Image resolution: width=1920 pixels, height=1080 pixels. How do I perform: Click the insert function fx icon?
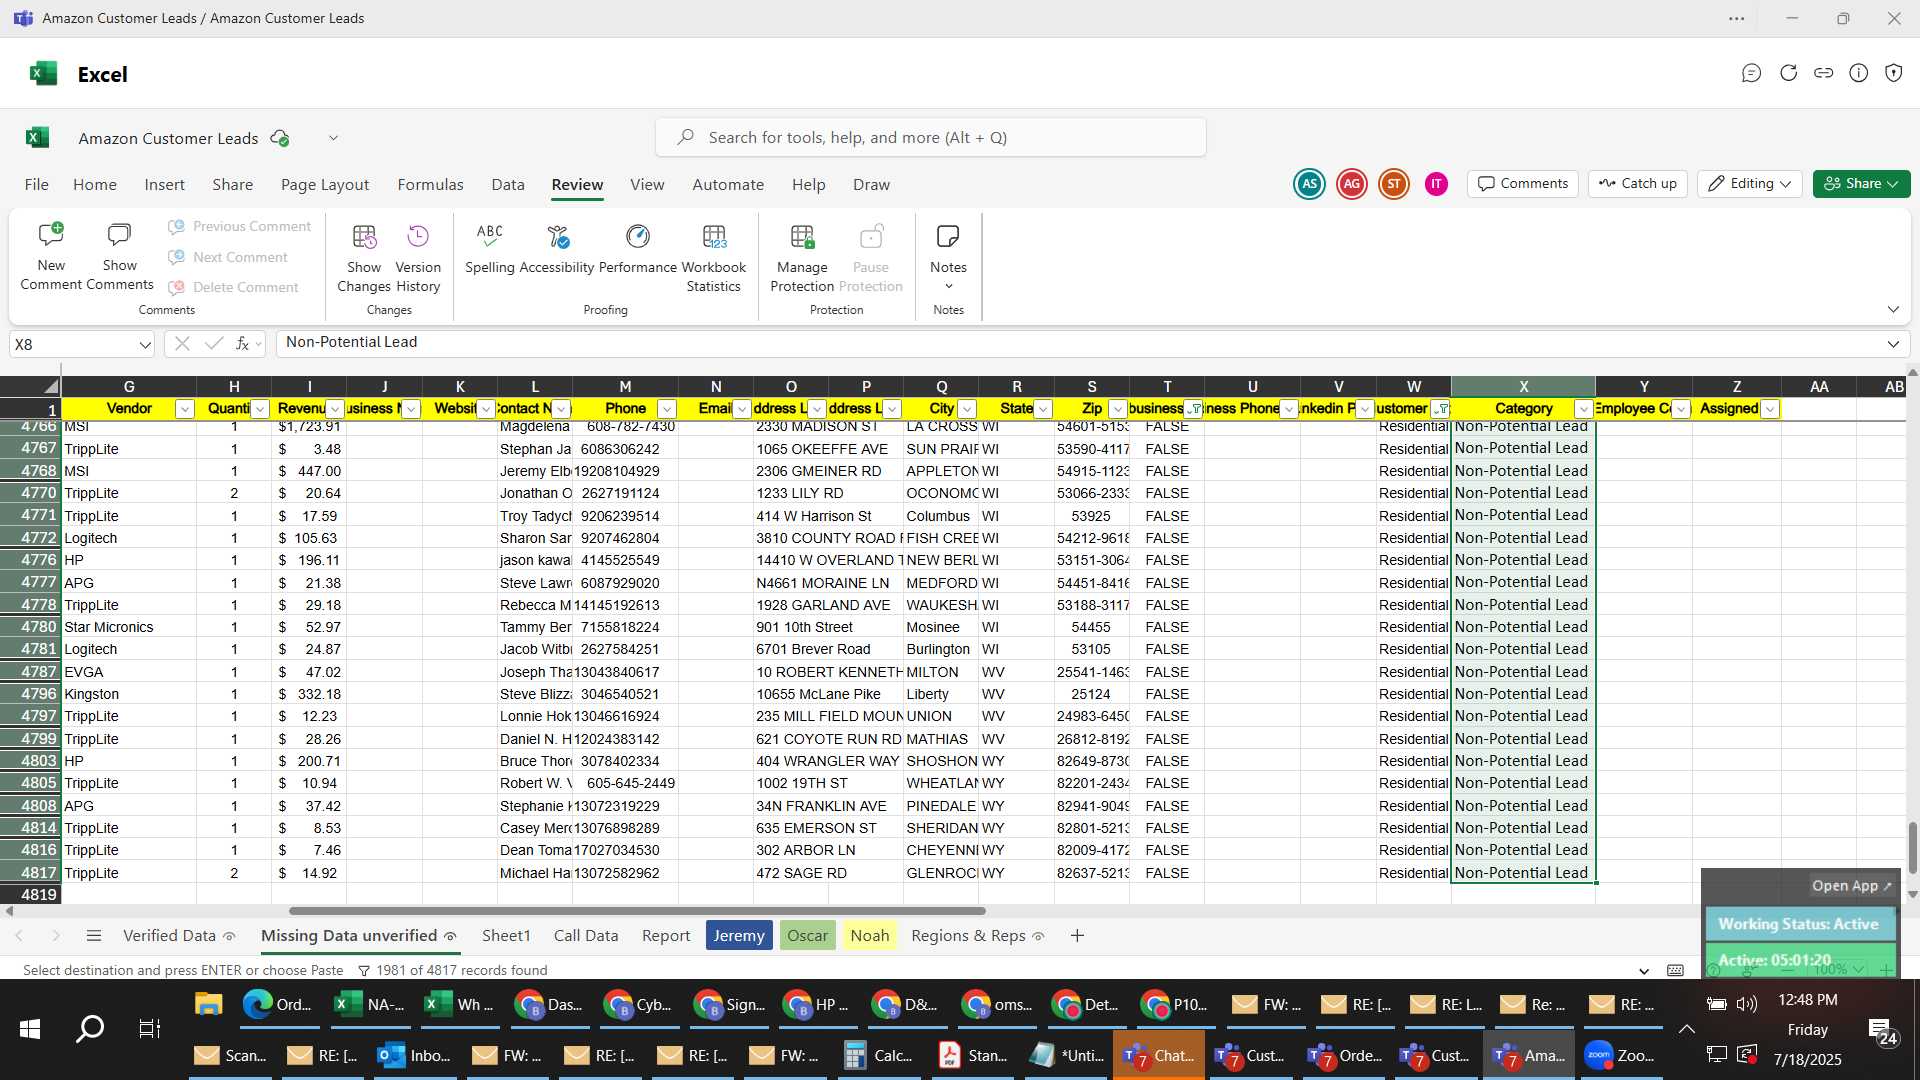(242, 343)
